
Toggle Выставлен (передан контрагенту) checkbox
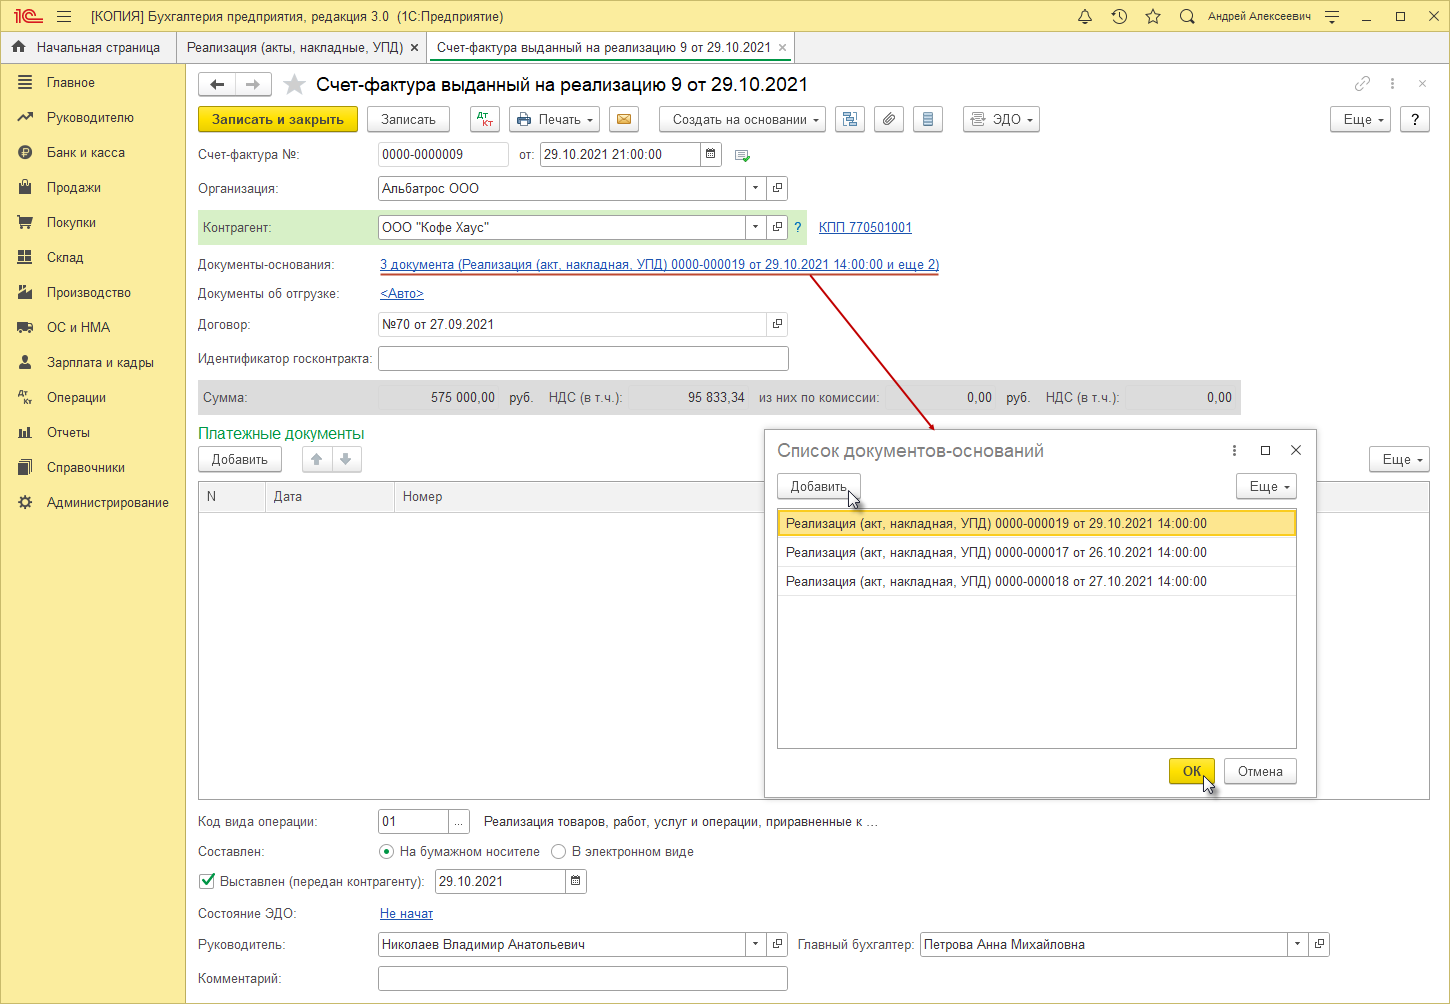(x=207, y=881)
